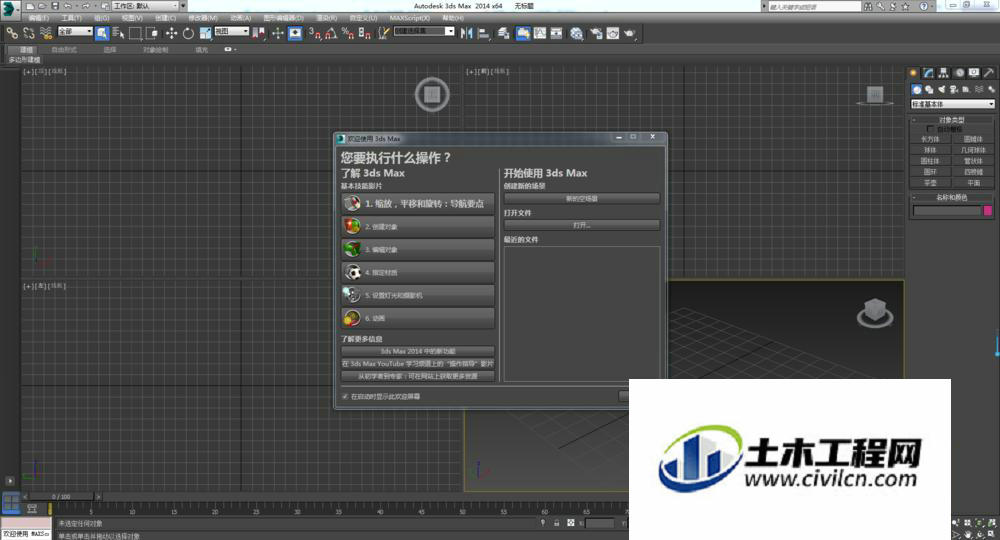Screen dimensions: 1000x540
Task: Click the Redo arrow in quick access toolbar
Action: (x=85, y=6)
